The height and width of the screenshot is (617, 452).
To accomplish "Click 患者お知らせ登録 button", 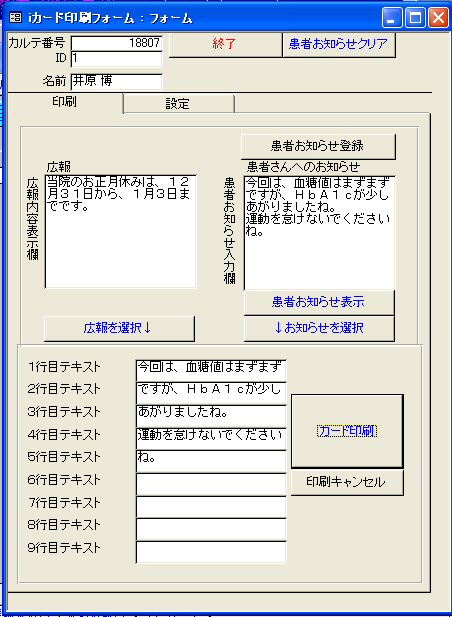I will point(318,146).
